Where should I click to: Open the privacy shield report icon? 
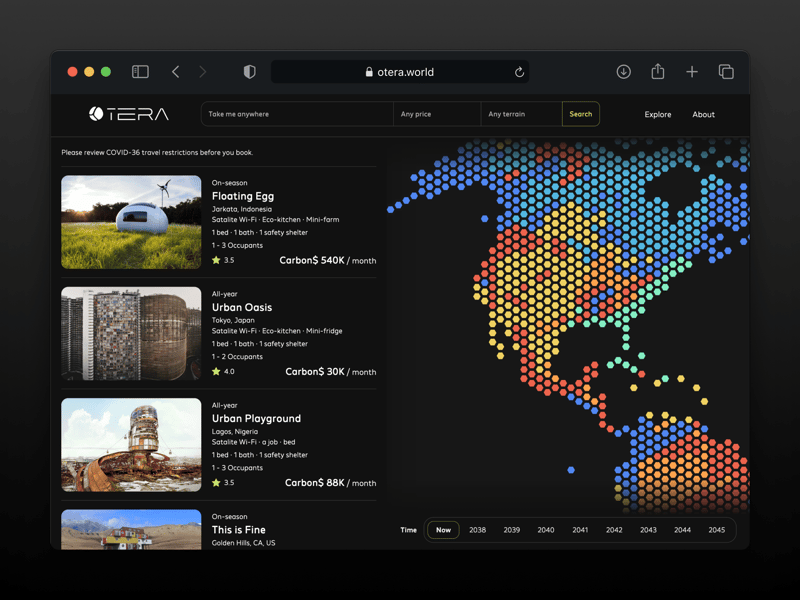[249, 72]
